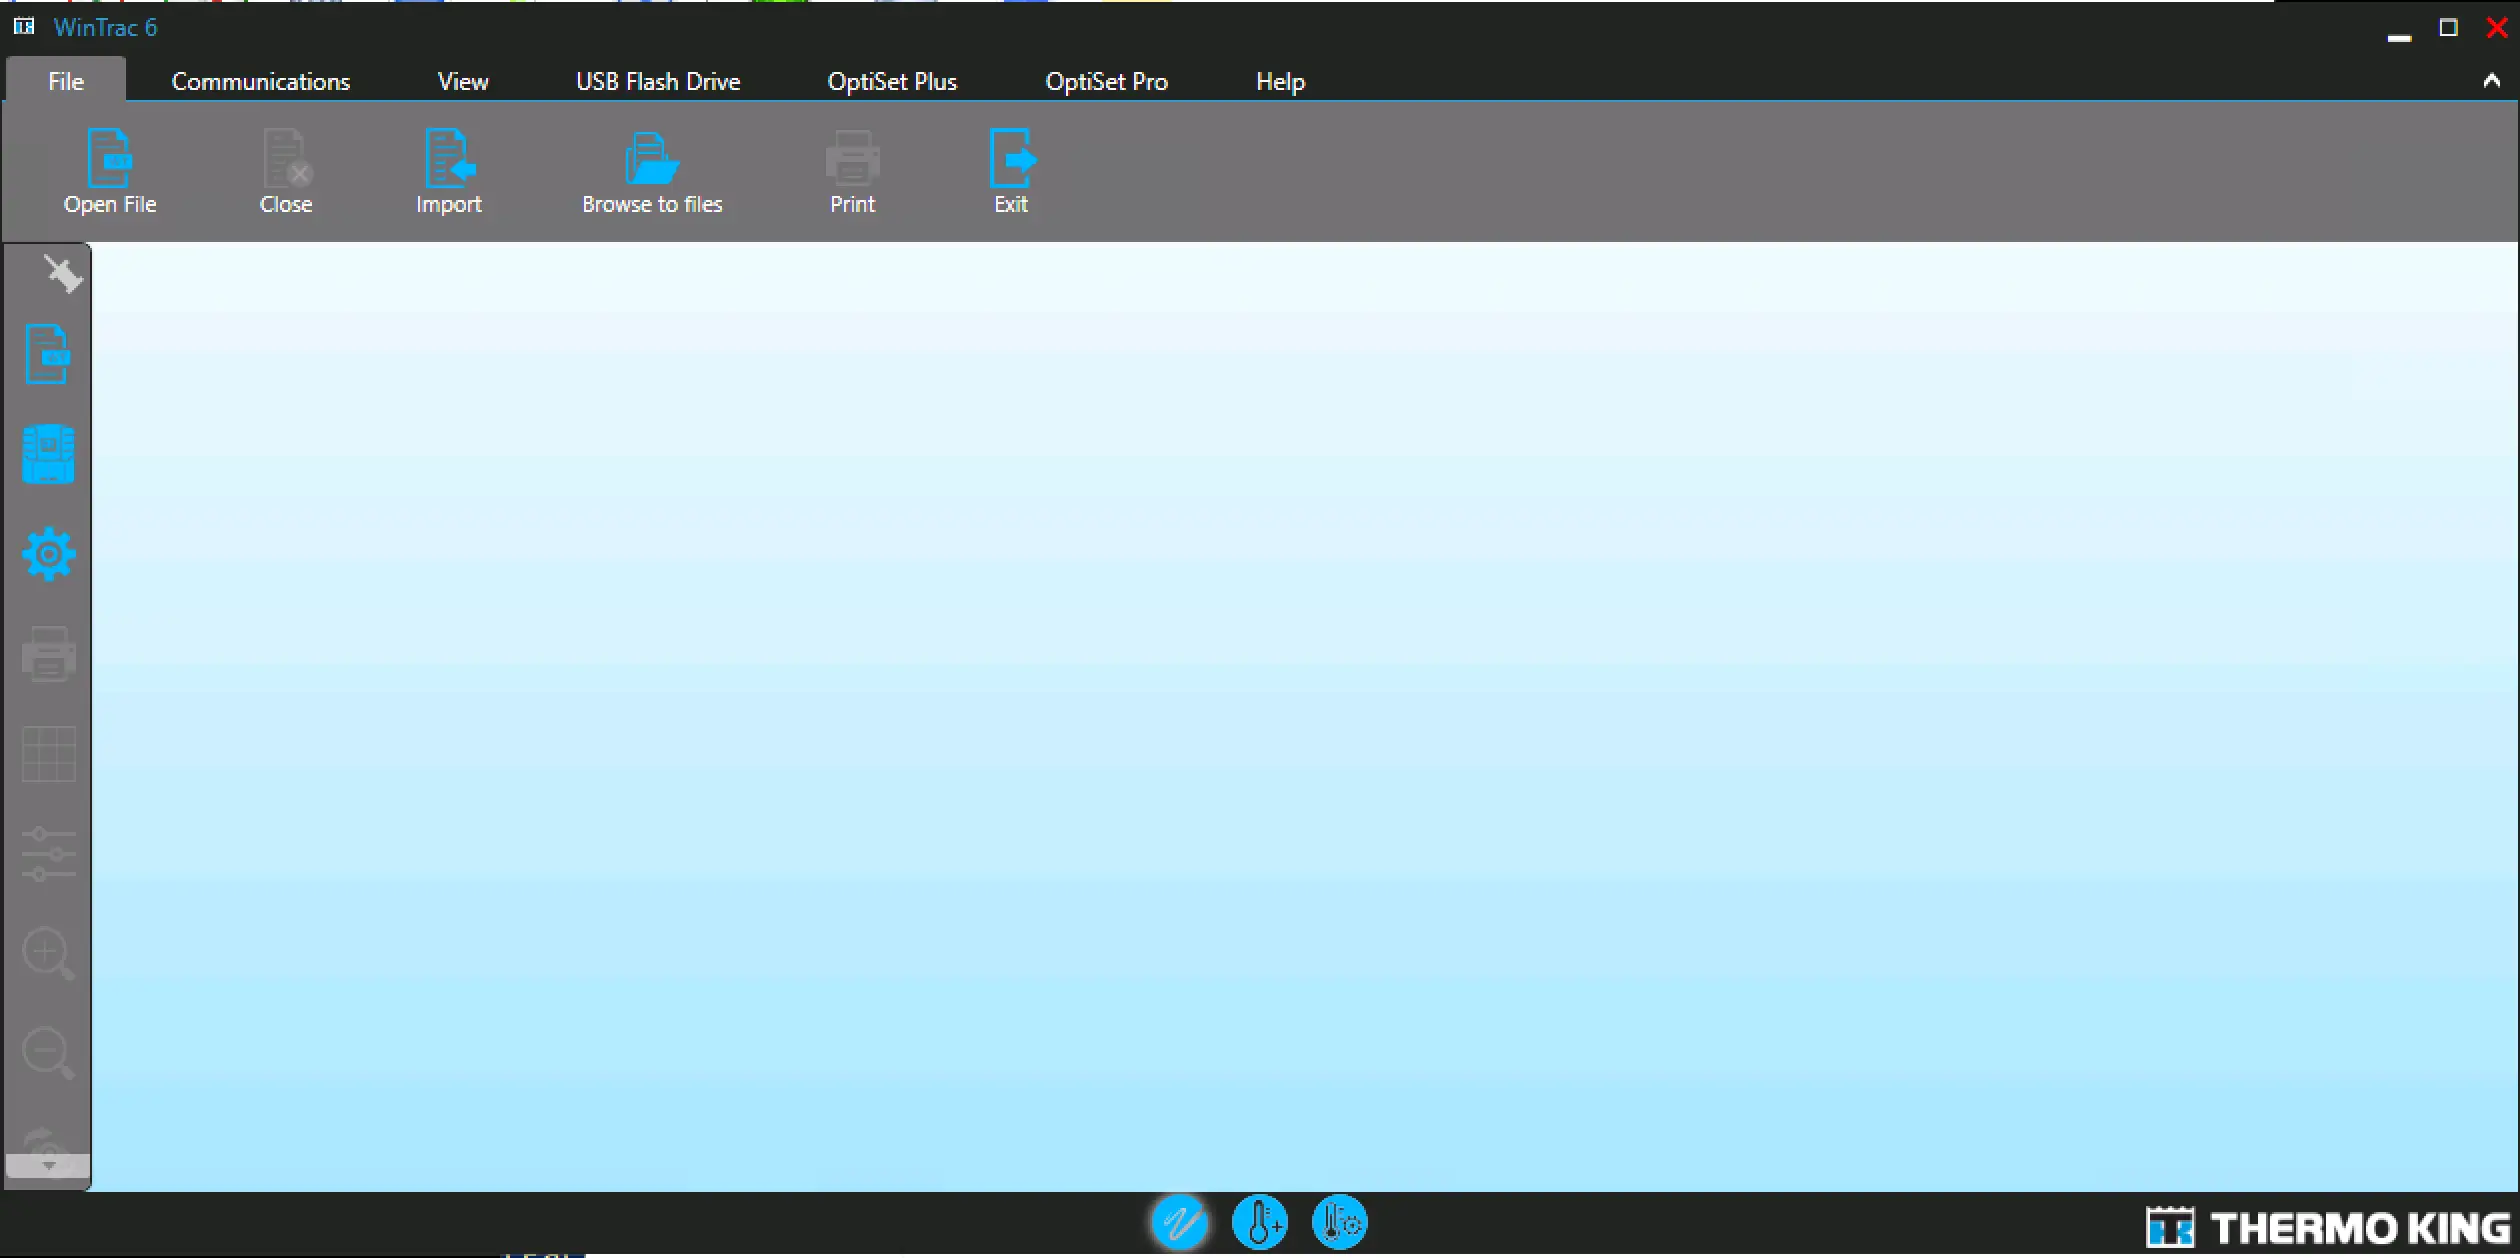Viewport: 2520px width, 1258px height.
Task: Pin the sidebar toolbar
Action: [x=63, y=273]
